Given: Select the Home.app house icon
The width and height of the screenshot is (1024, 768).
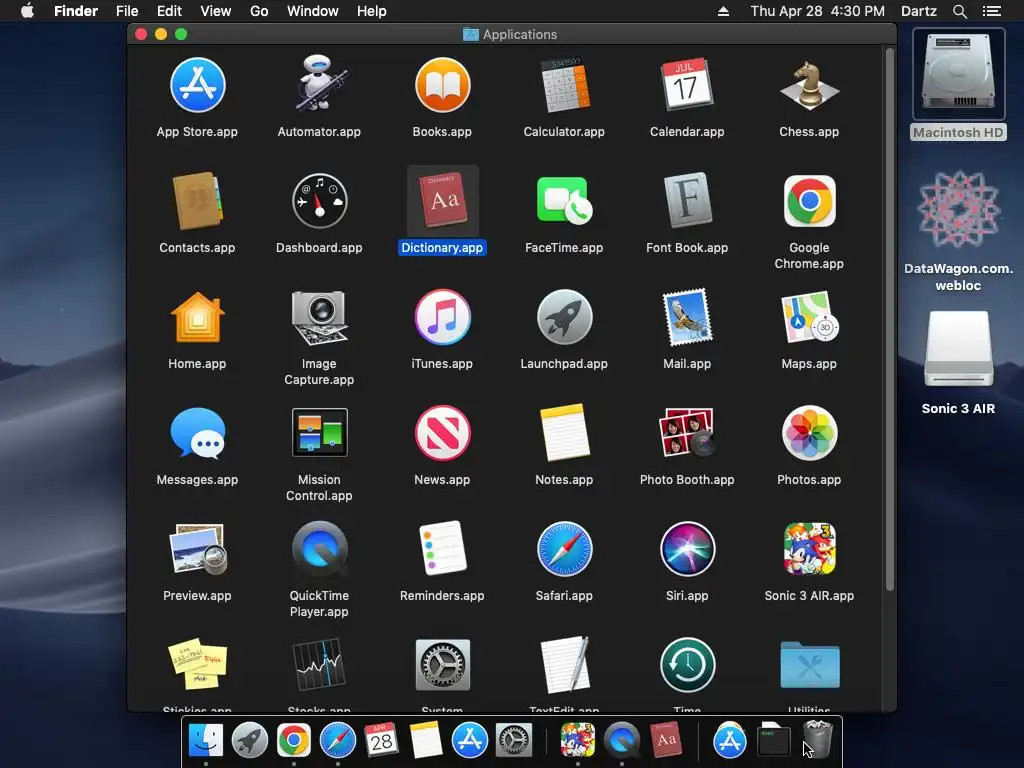Looking at the screenshot, I should tap(197, 317).
